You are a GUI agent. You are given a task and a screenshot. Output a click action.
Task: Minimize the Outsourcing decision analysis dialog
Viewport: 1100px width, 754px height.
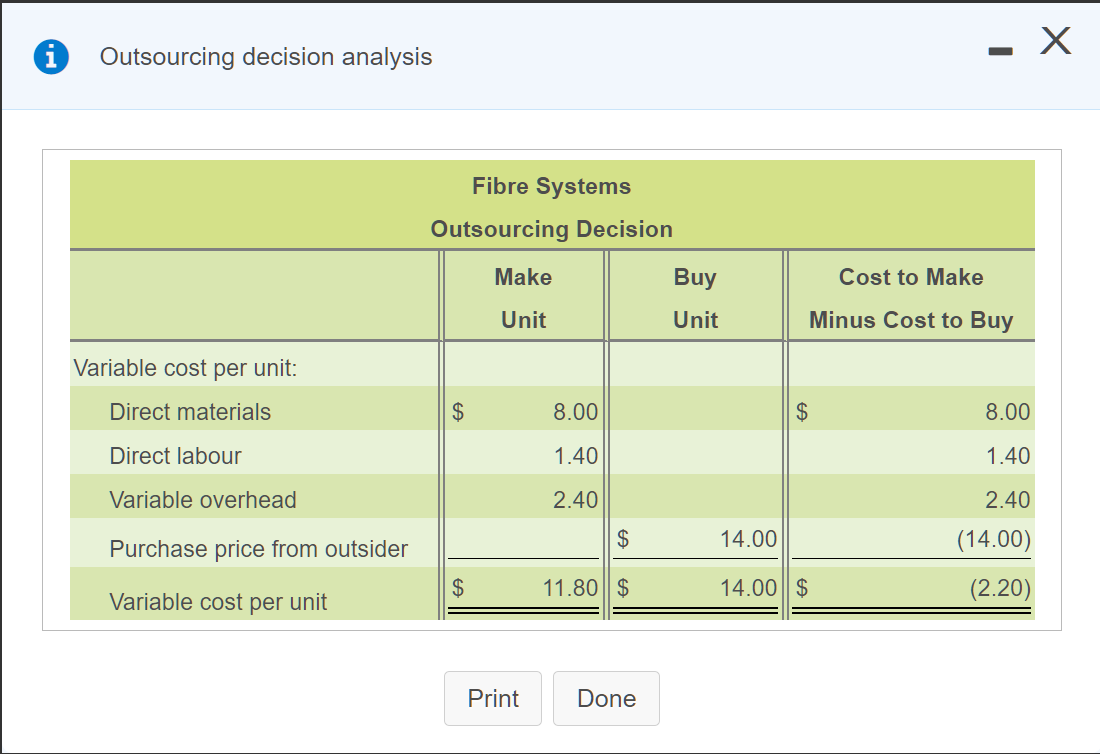pyautogui.click(x=1000, y=51)
